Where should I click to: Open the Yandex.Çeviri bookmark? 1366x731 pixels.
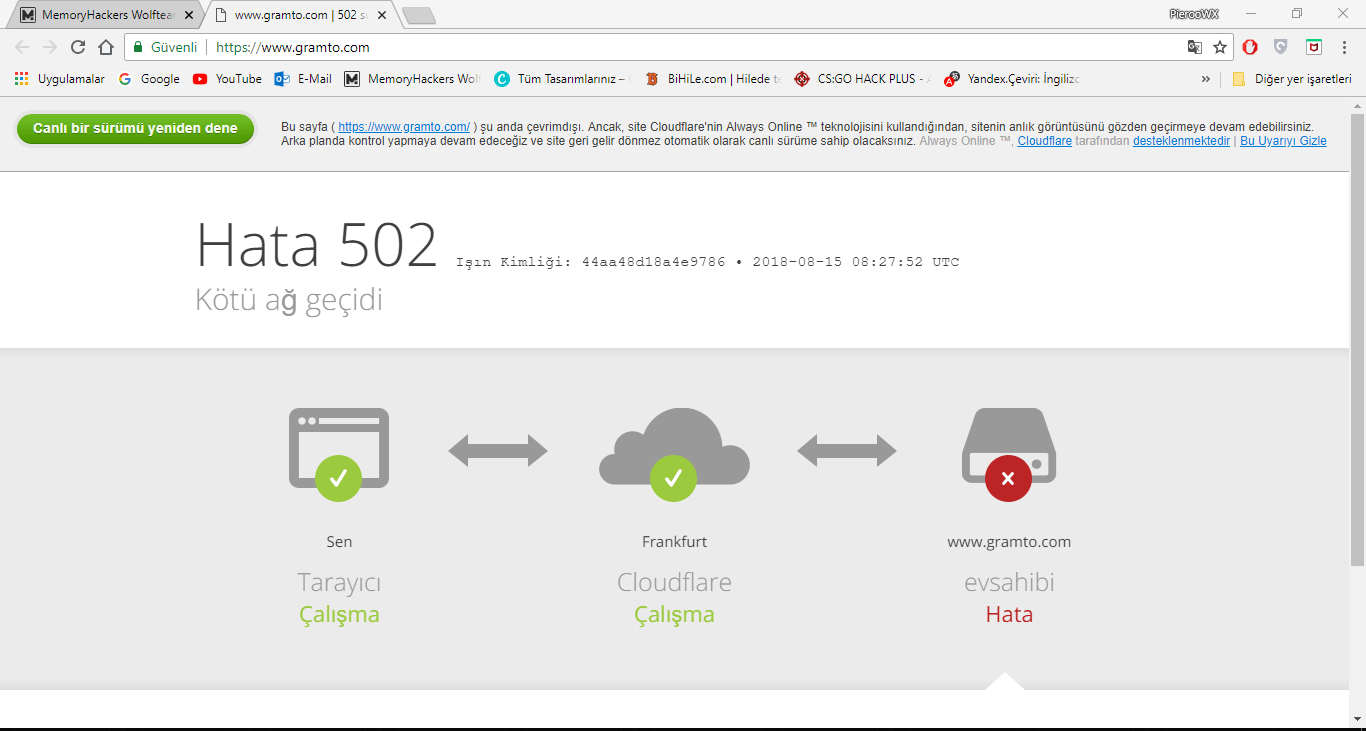[x=1013, y=79]
